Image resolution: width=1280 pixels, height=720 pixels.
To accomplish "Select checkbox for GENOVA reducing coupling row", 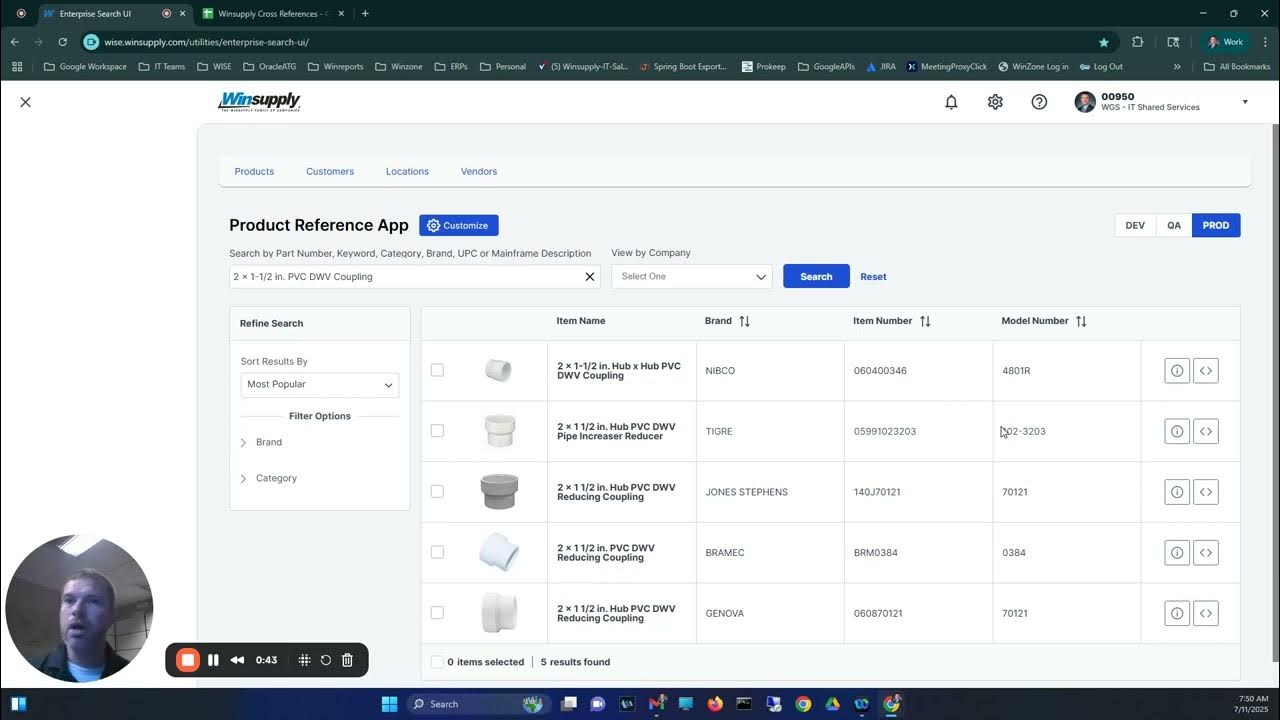I will pyautogui.click(x=437, y=613).
